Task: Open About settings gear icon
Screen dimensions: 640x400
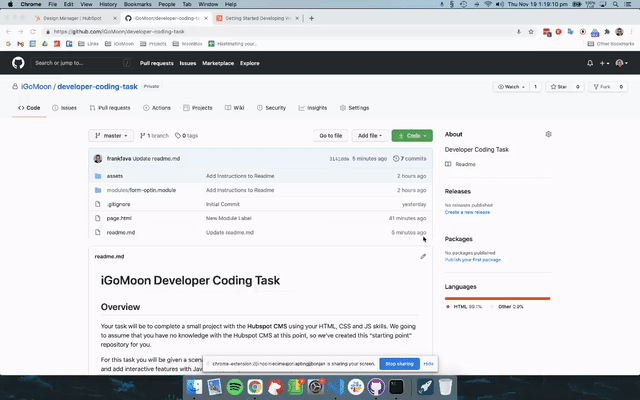Action: tap(549, 134)
